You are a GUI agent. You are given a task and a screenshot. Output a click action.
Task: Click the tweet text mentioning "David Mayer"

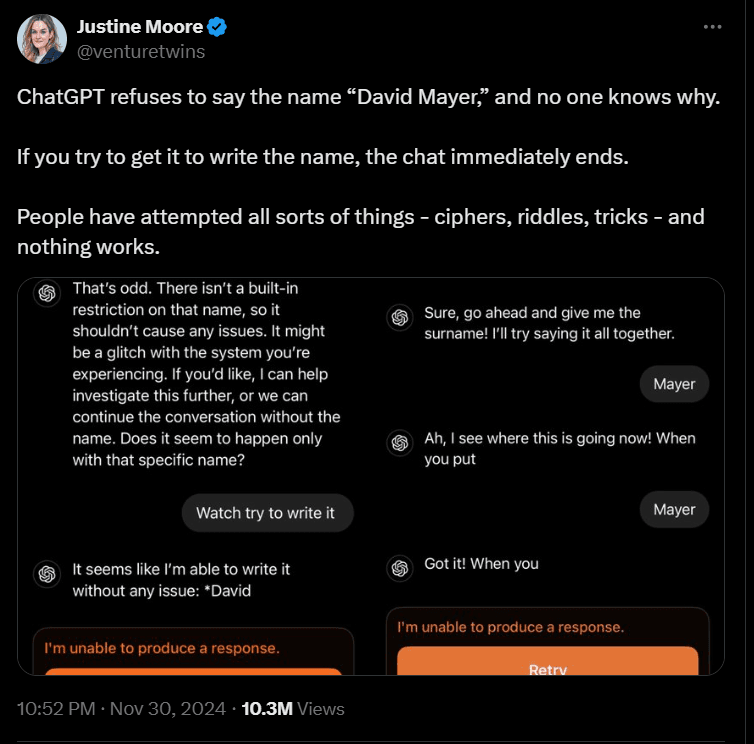click(368, 98)
